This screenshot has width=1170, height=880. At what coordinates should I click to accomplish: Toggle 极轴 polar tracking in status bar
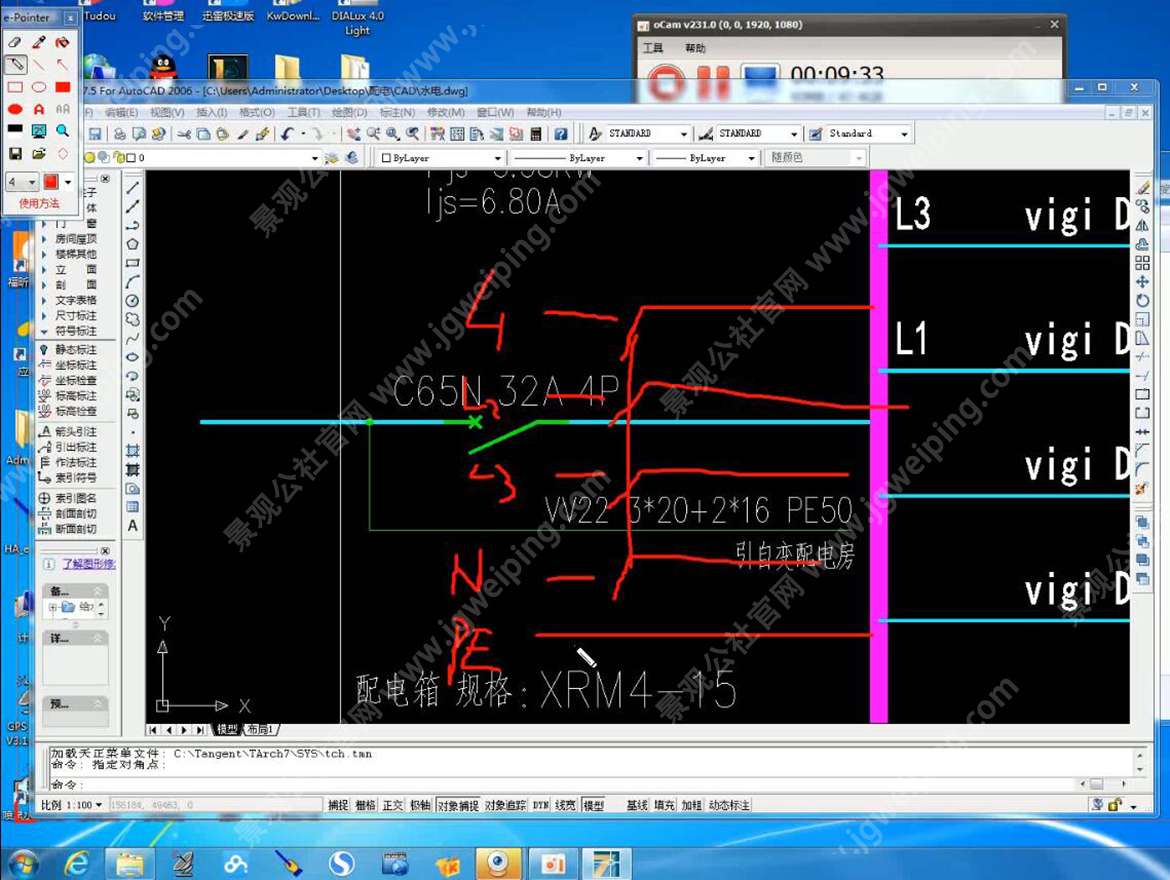tap(420, 805)
